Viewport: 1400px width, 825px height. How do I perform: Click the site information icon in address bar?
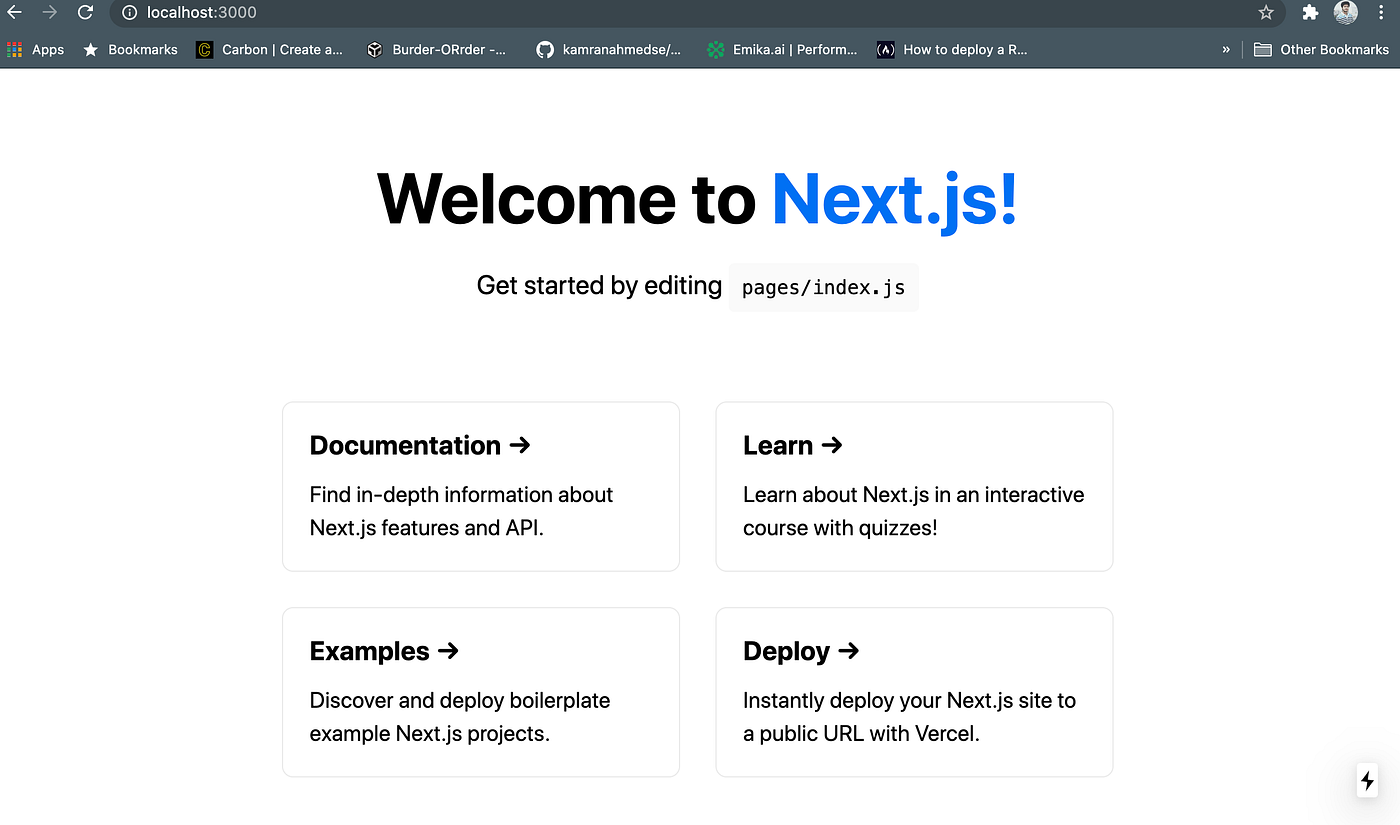(x=130, y=13)
